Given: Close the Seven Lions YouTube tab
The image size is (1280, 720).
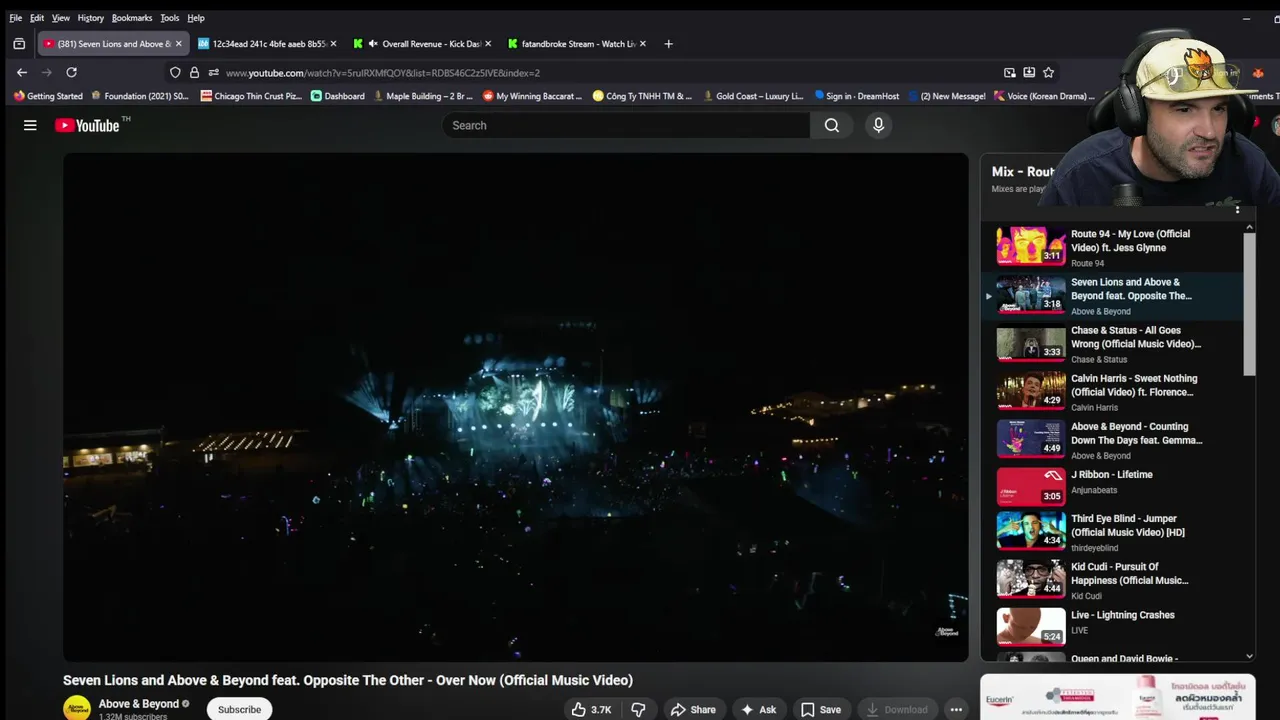Looking at the screenshot, I should 178,44.
